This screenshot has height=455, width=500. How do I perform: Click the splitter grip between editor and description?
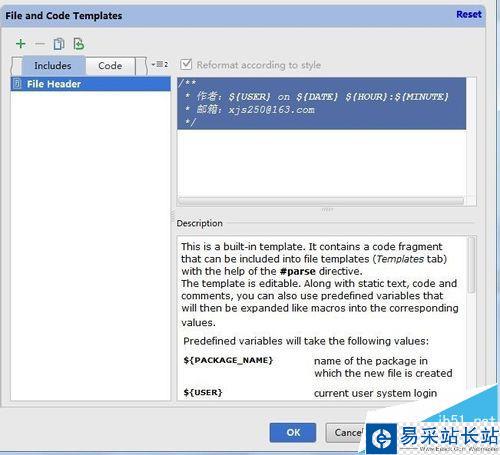coord(327,210)
